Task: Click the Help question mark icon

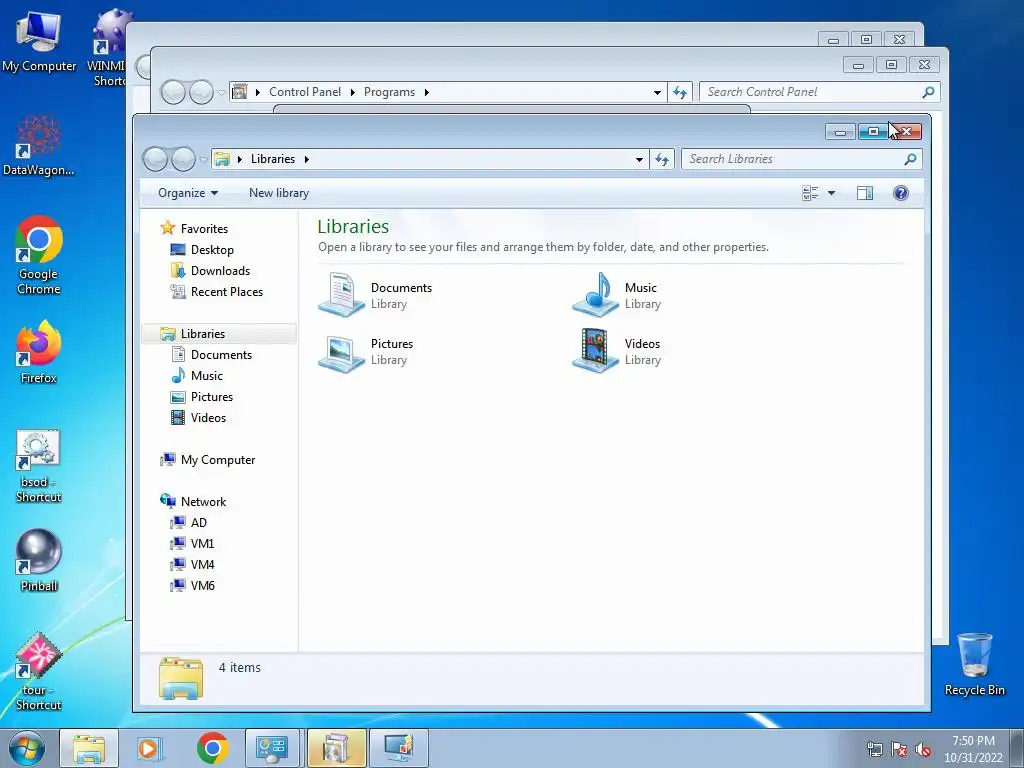Action: 901,193
